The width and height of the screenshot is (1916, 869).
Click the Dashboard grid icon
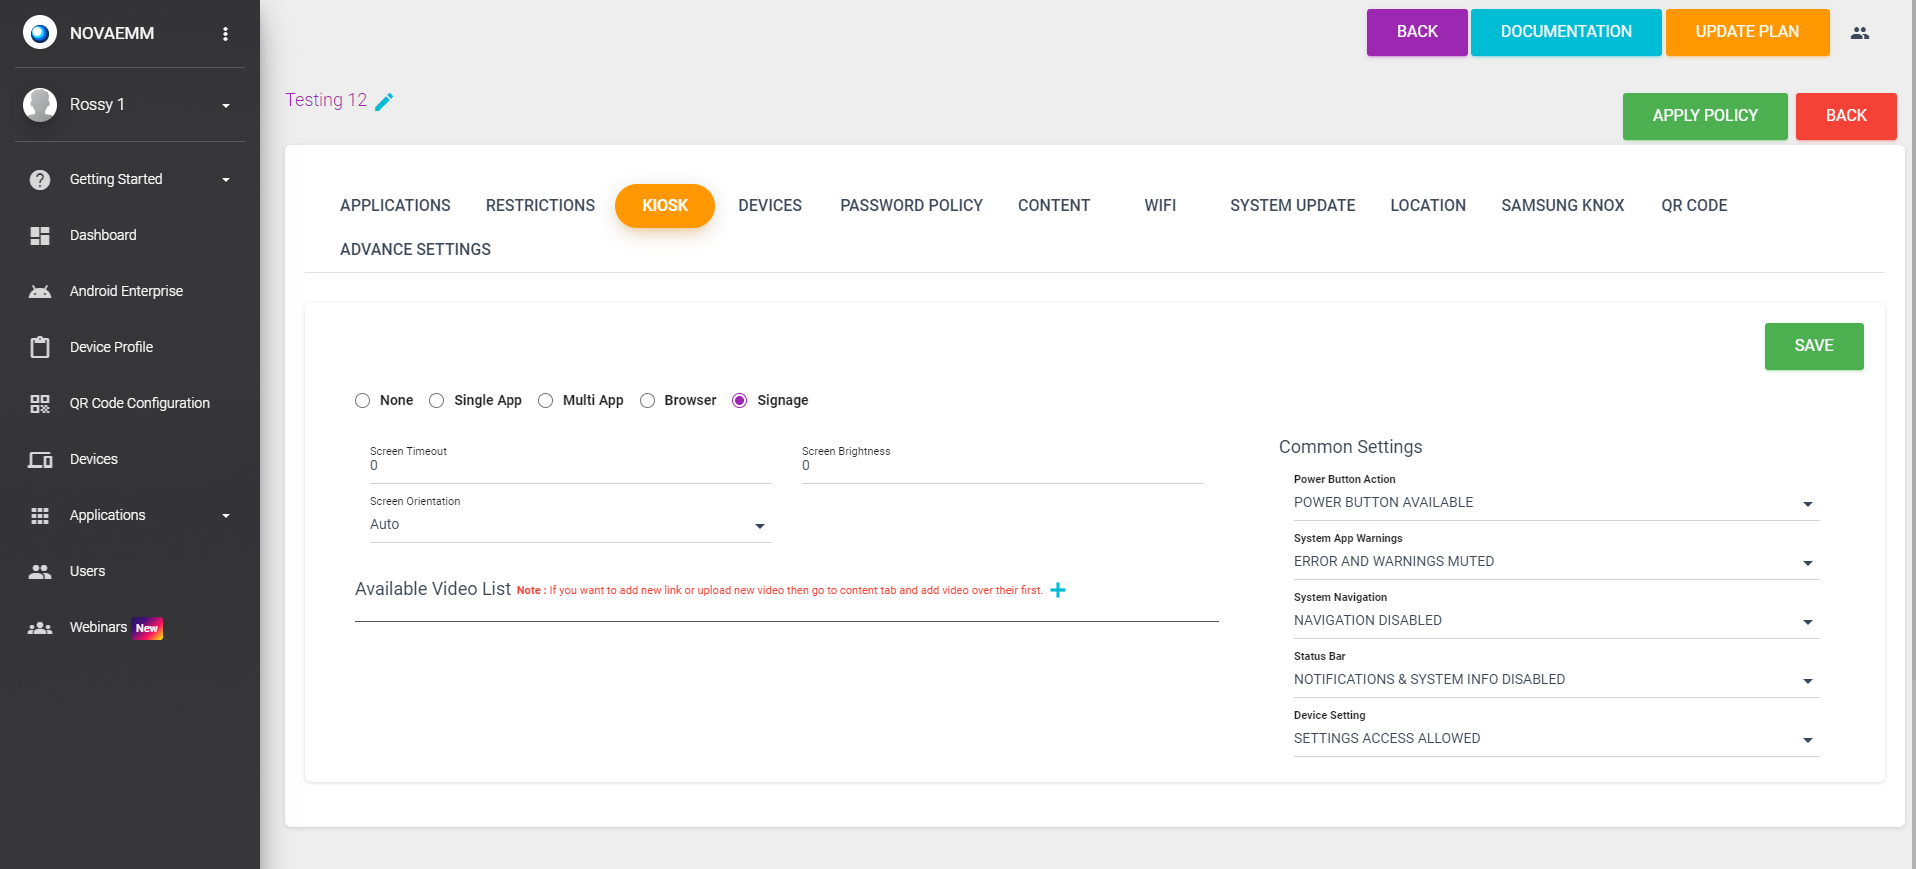click(x=40, y=236)
